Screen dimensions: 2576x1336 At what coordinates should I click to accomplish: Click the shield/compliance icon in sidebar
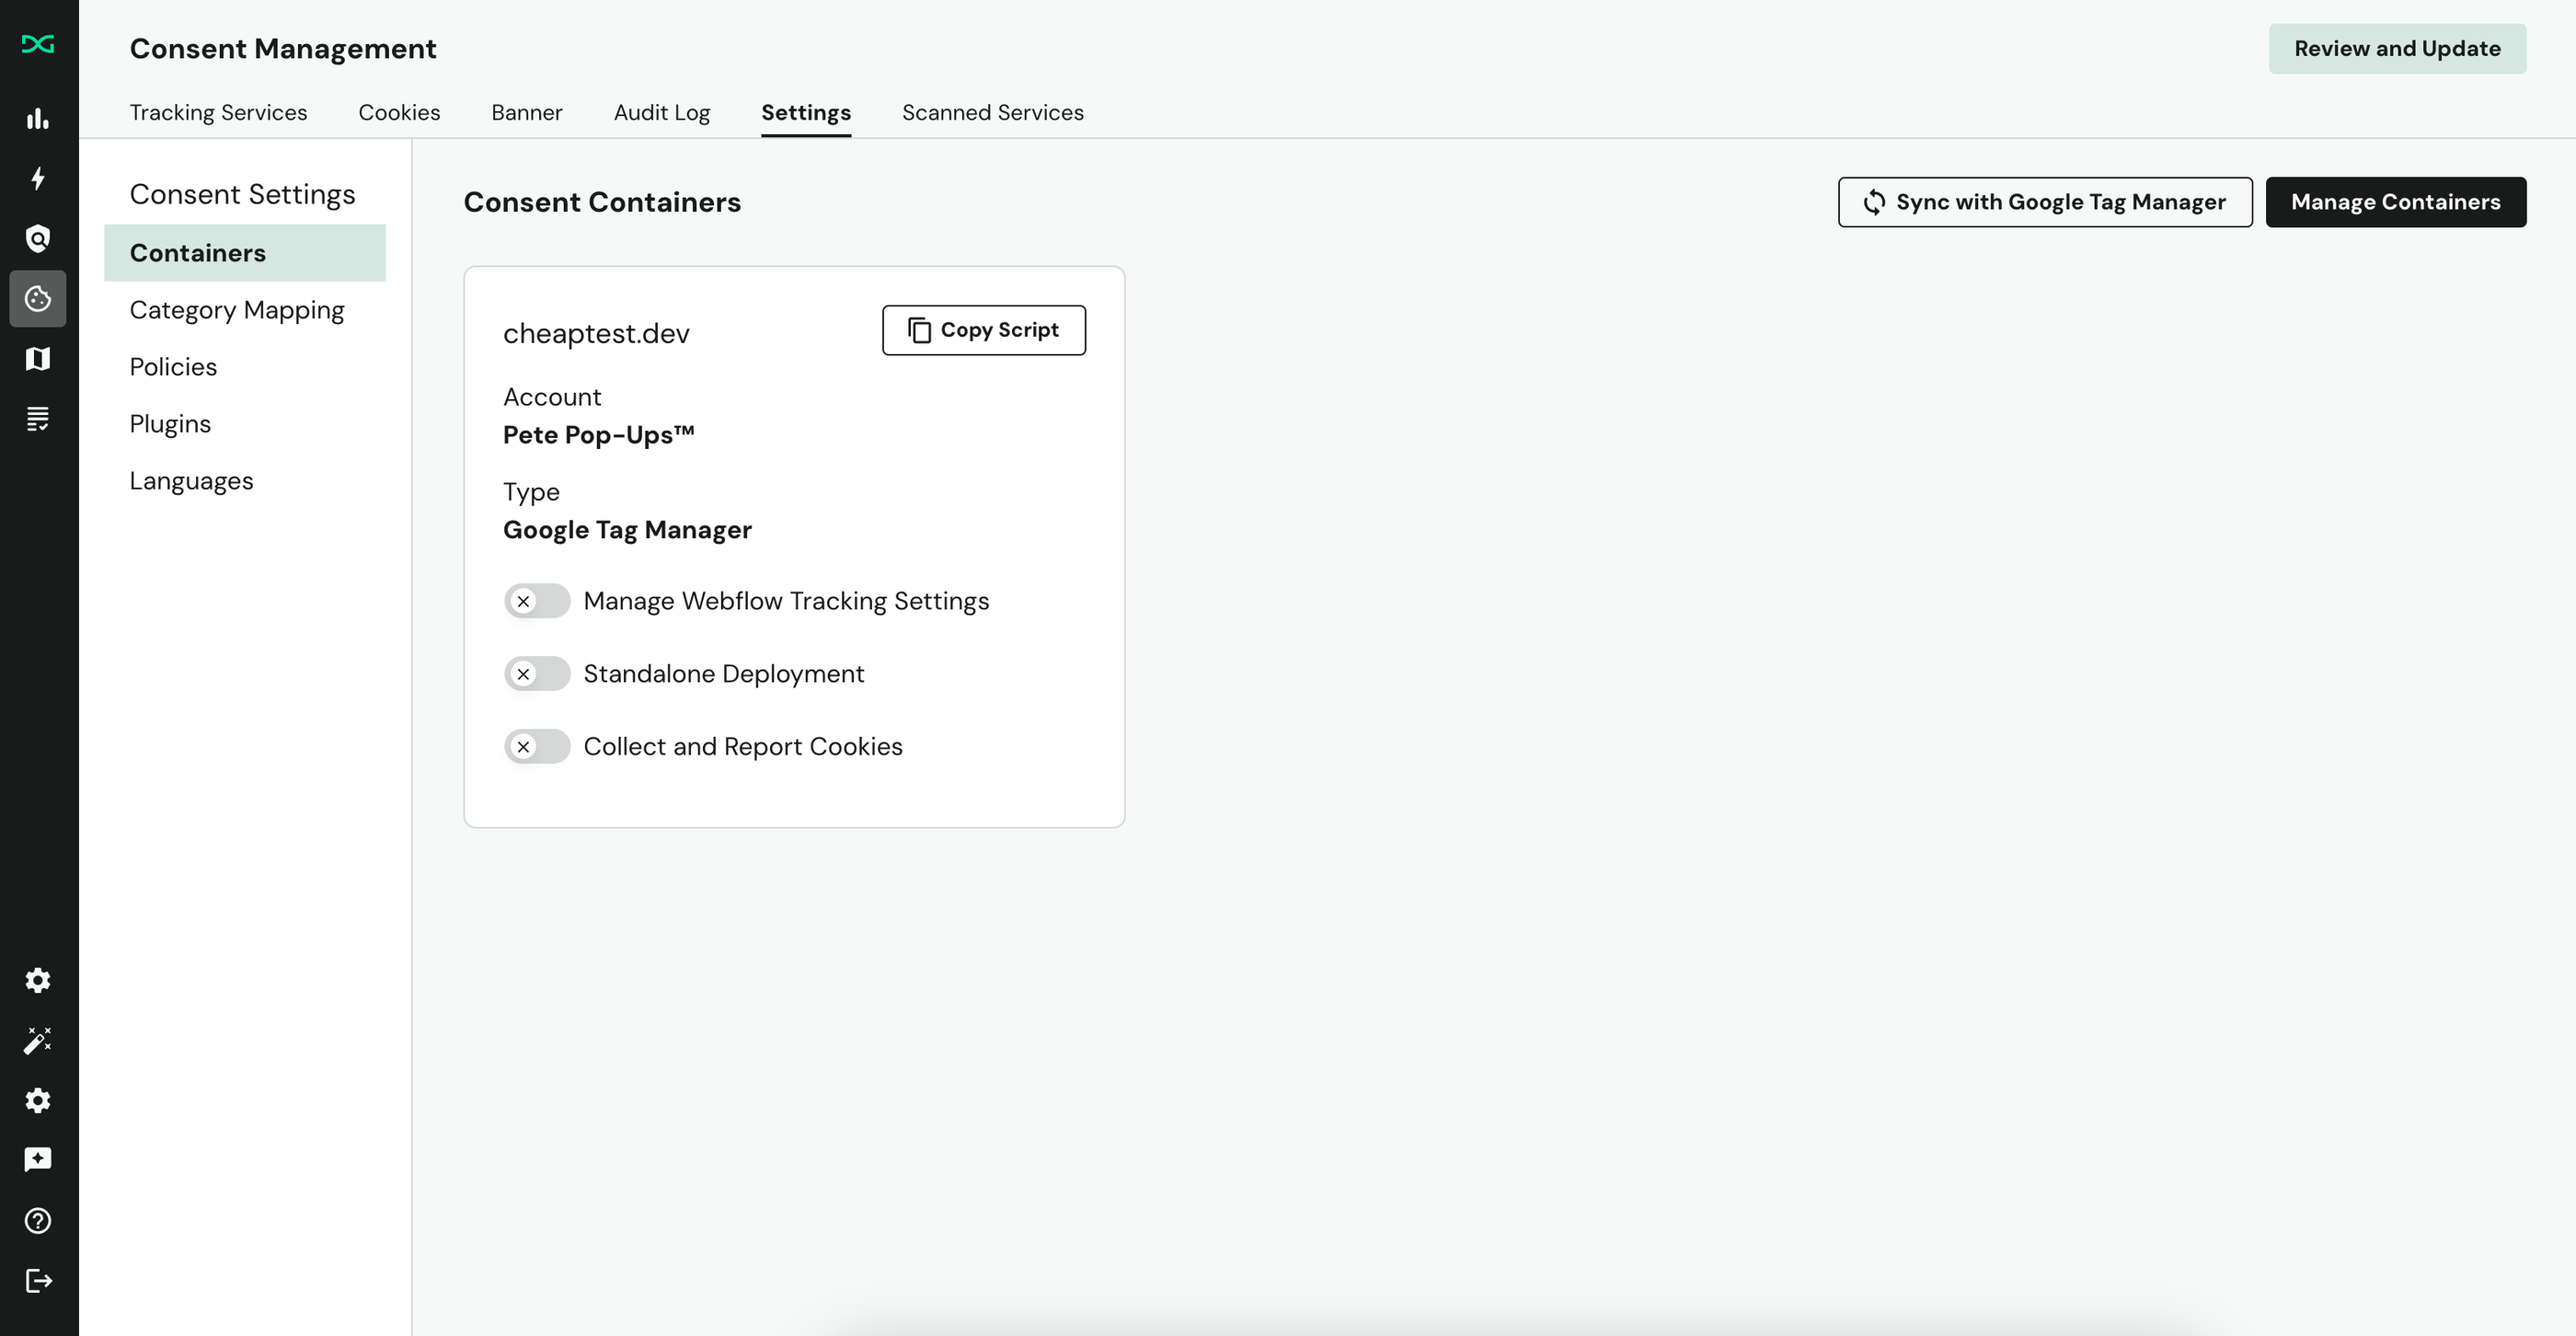[40, 238]
